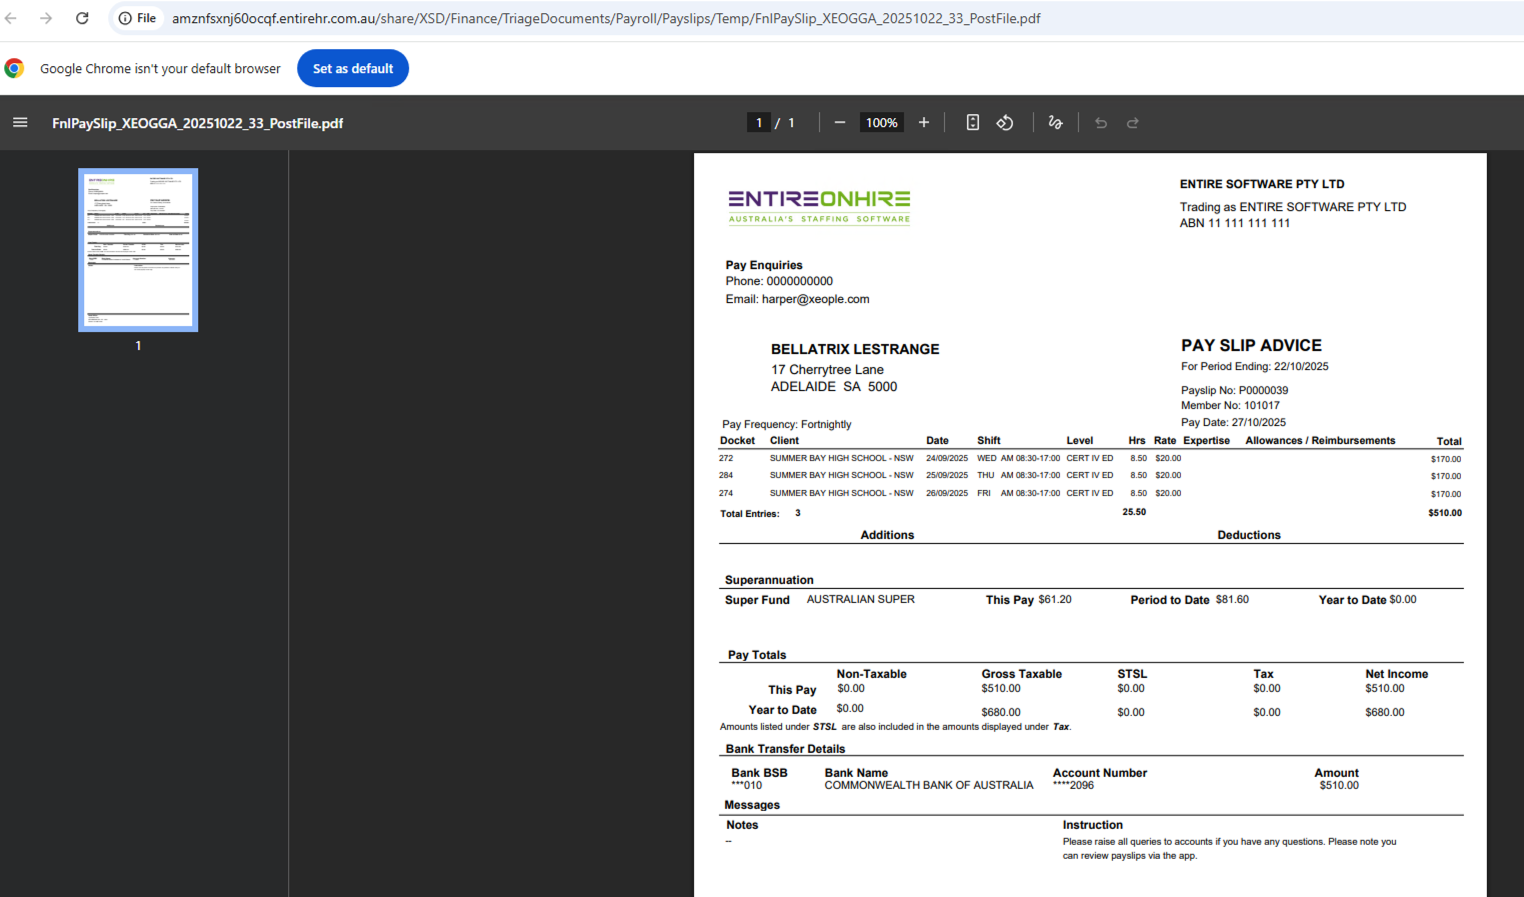Viewport: 1524px width, 897px height.
Task: Click the browser address bar URL
Action: pos(606,18)
